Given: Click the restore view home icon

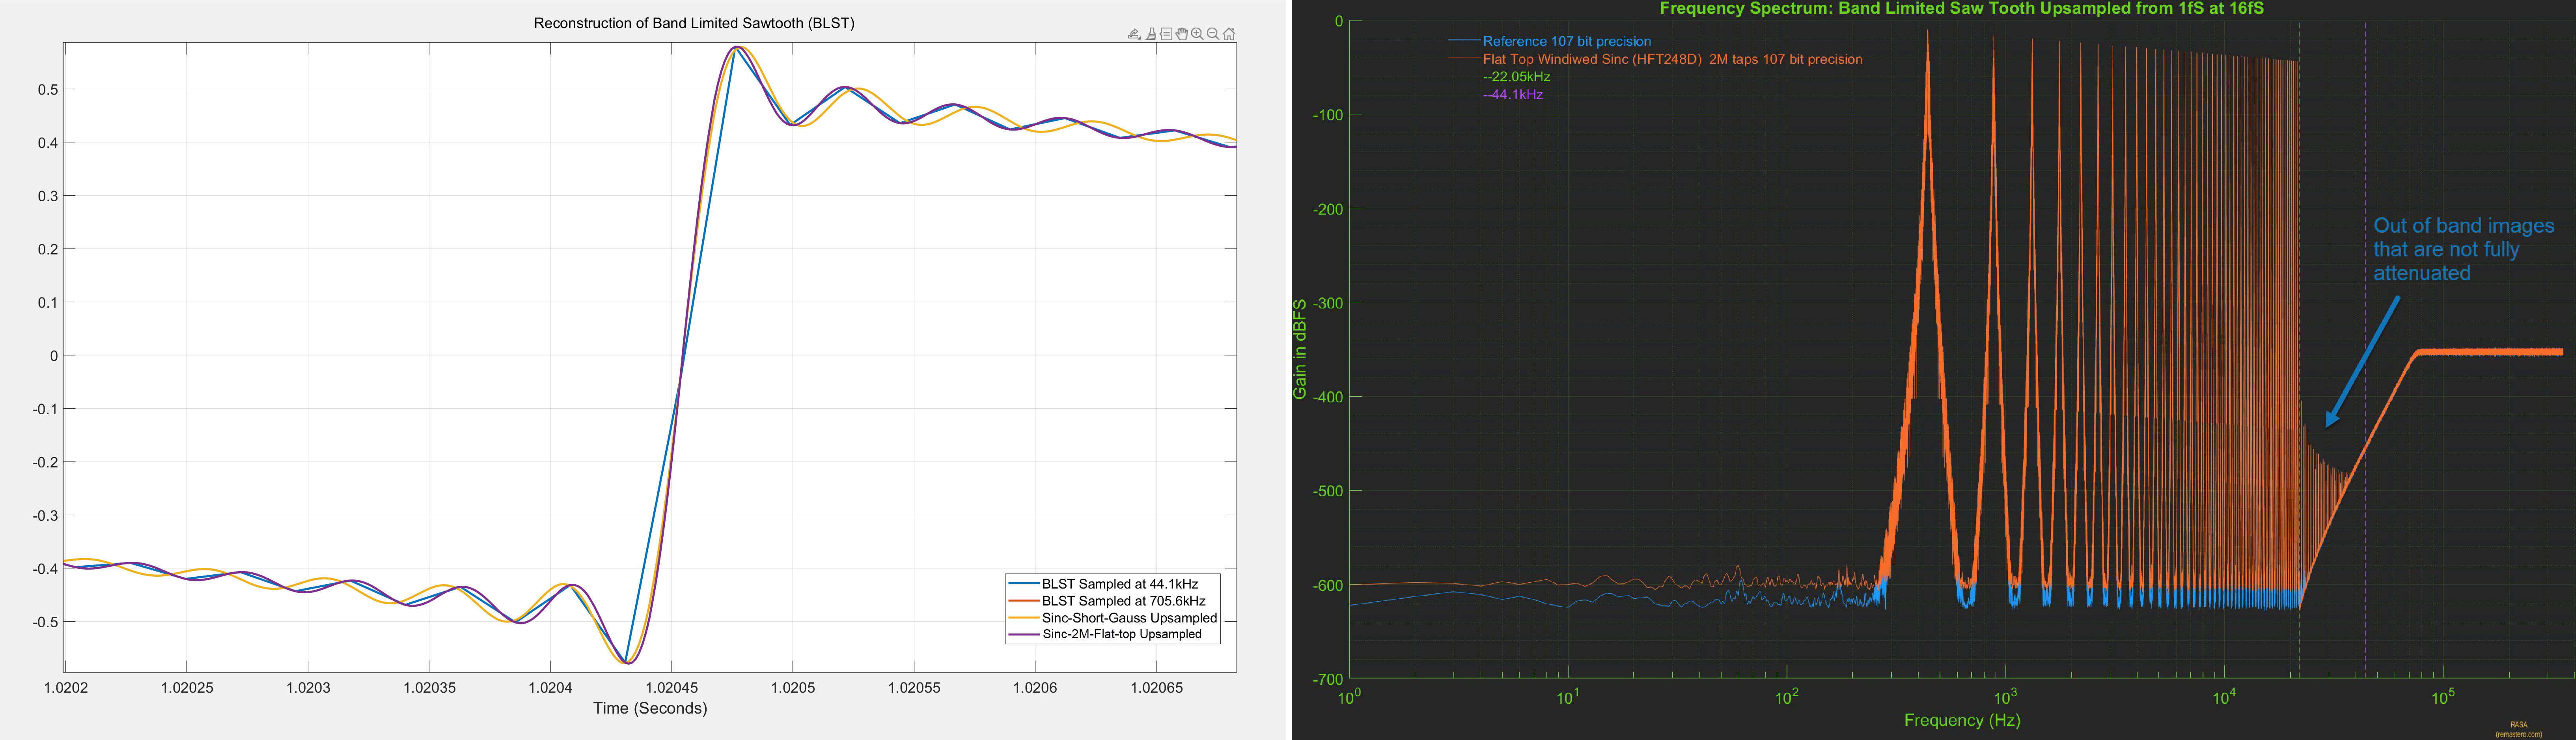Looking at the screenshot, I should click(1229, 34).
